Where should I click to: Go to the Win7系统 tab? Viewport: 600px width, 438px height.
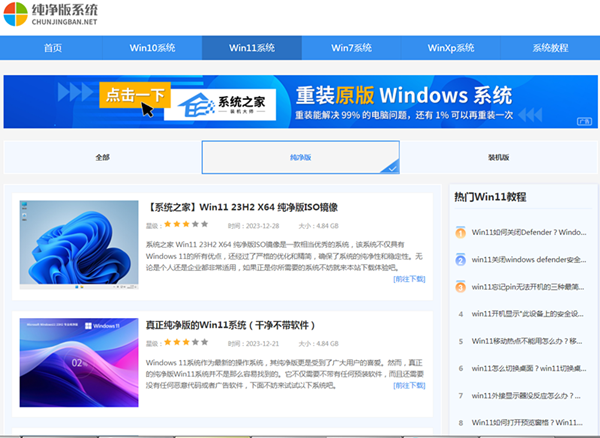pyautogui.click(x=351, y=48)
